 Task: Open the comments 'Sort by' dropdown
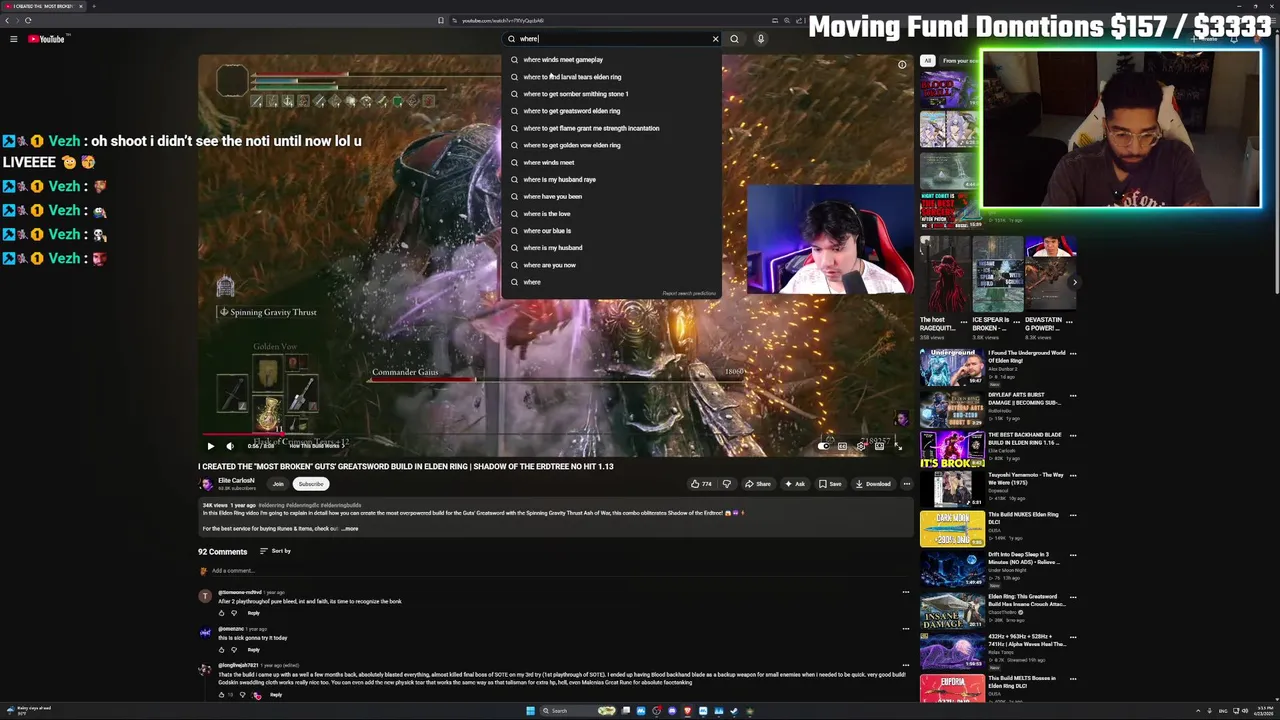(x=275, y=551)
